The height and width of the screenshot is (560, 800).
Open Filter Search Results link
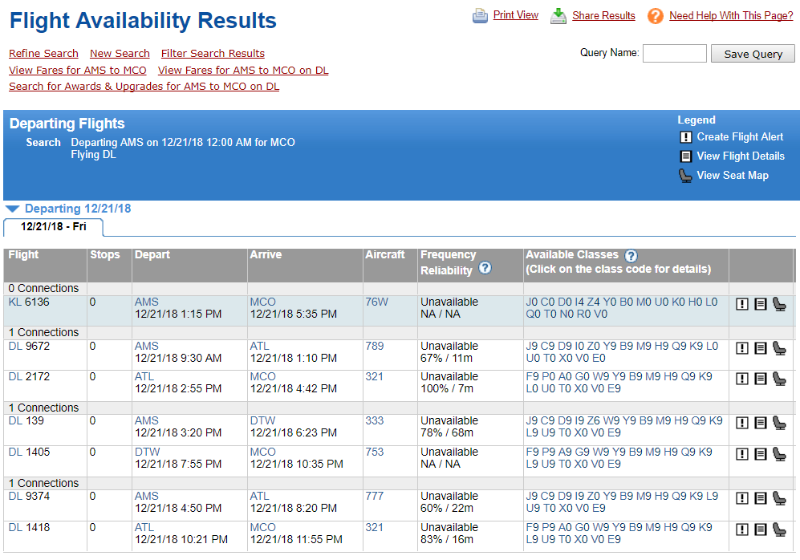click(x=212, y=54)
